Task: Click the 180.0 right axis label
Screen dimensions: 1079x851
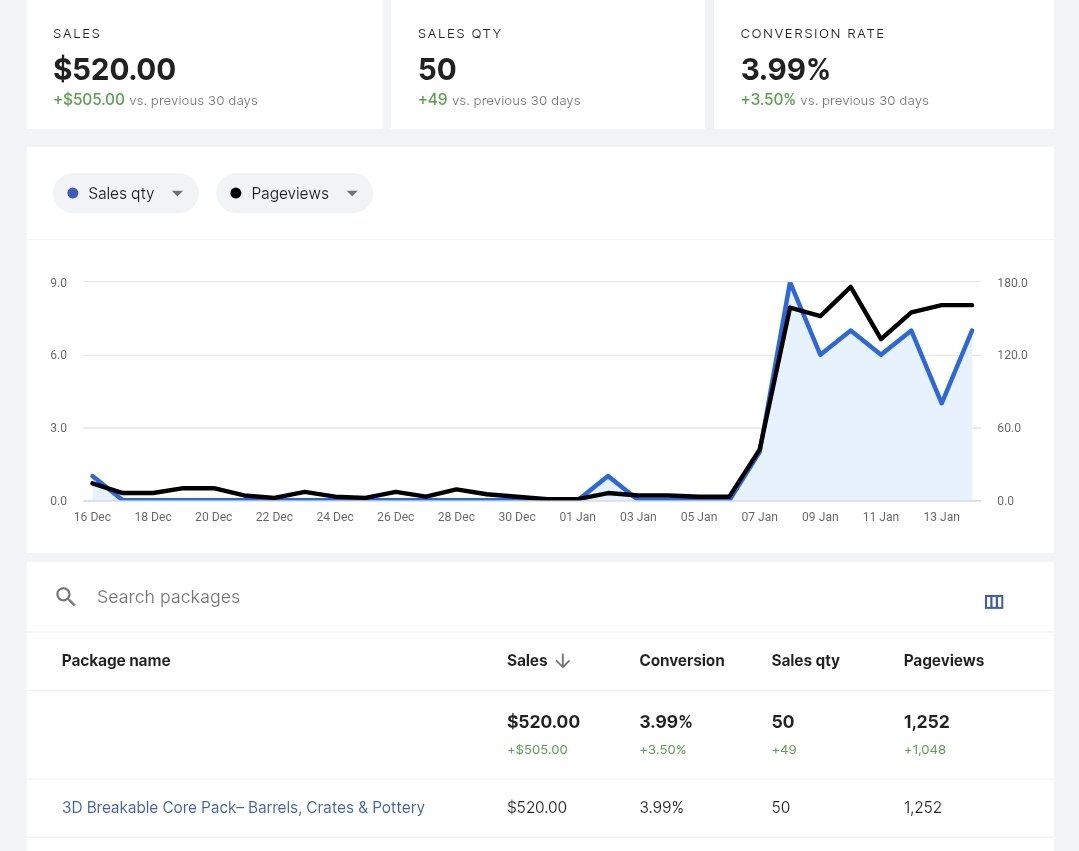Action: coord(1012,283)
